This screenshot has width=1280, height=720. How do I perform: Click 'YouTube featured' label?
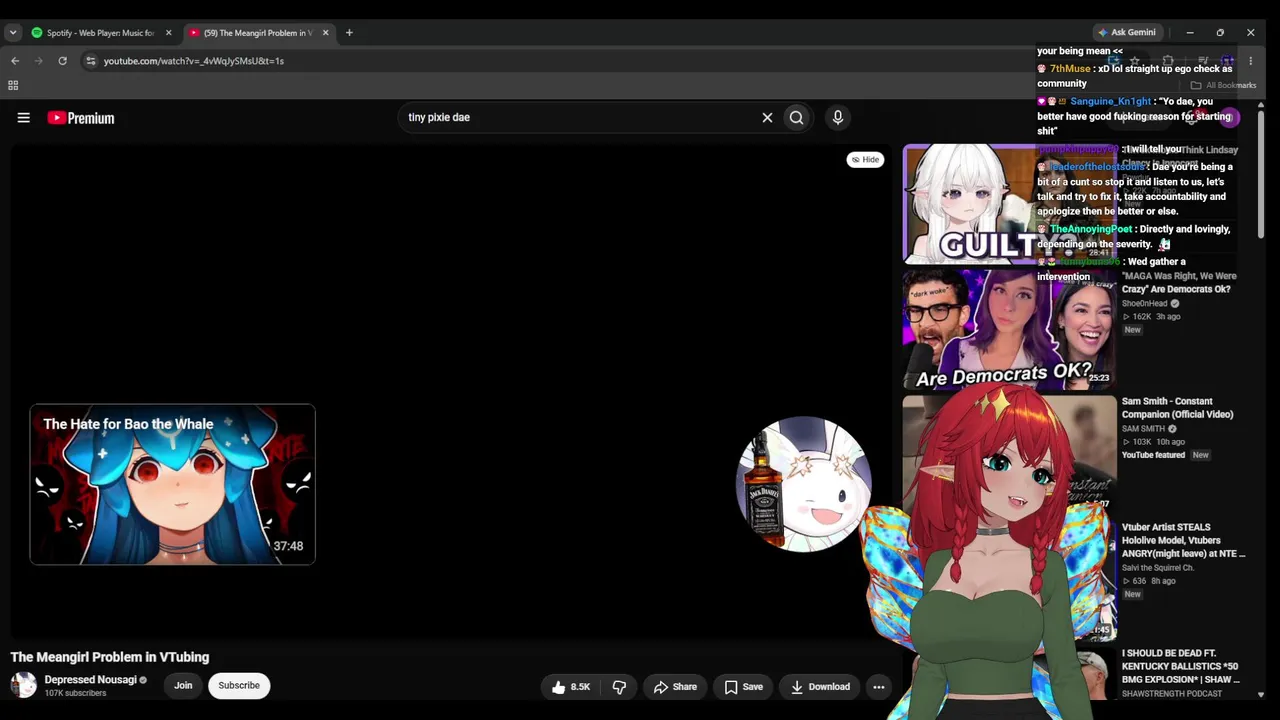[x=1153, y=455]
